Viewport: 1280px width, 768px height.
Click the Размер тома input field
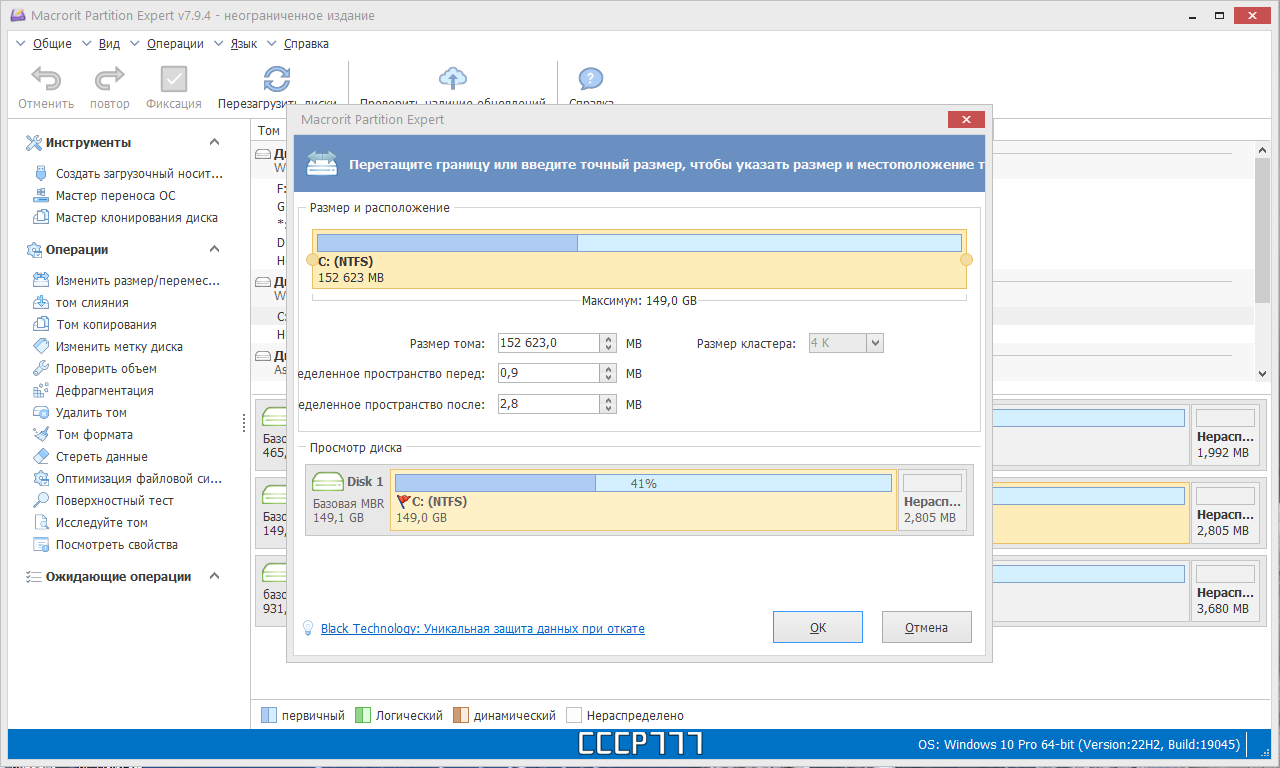click(x=548, y=343)
